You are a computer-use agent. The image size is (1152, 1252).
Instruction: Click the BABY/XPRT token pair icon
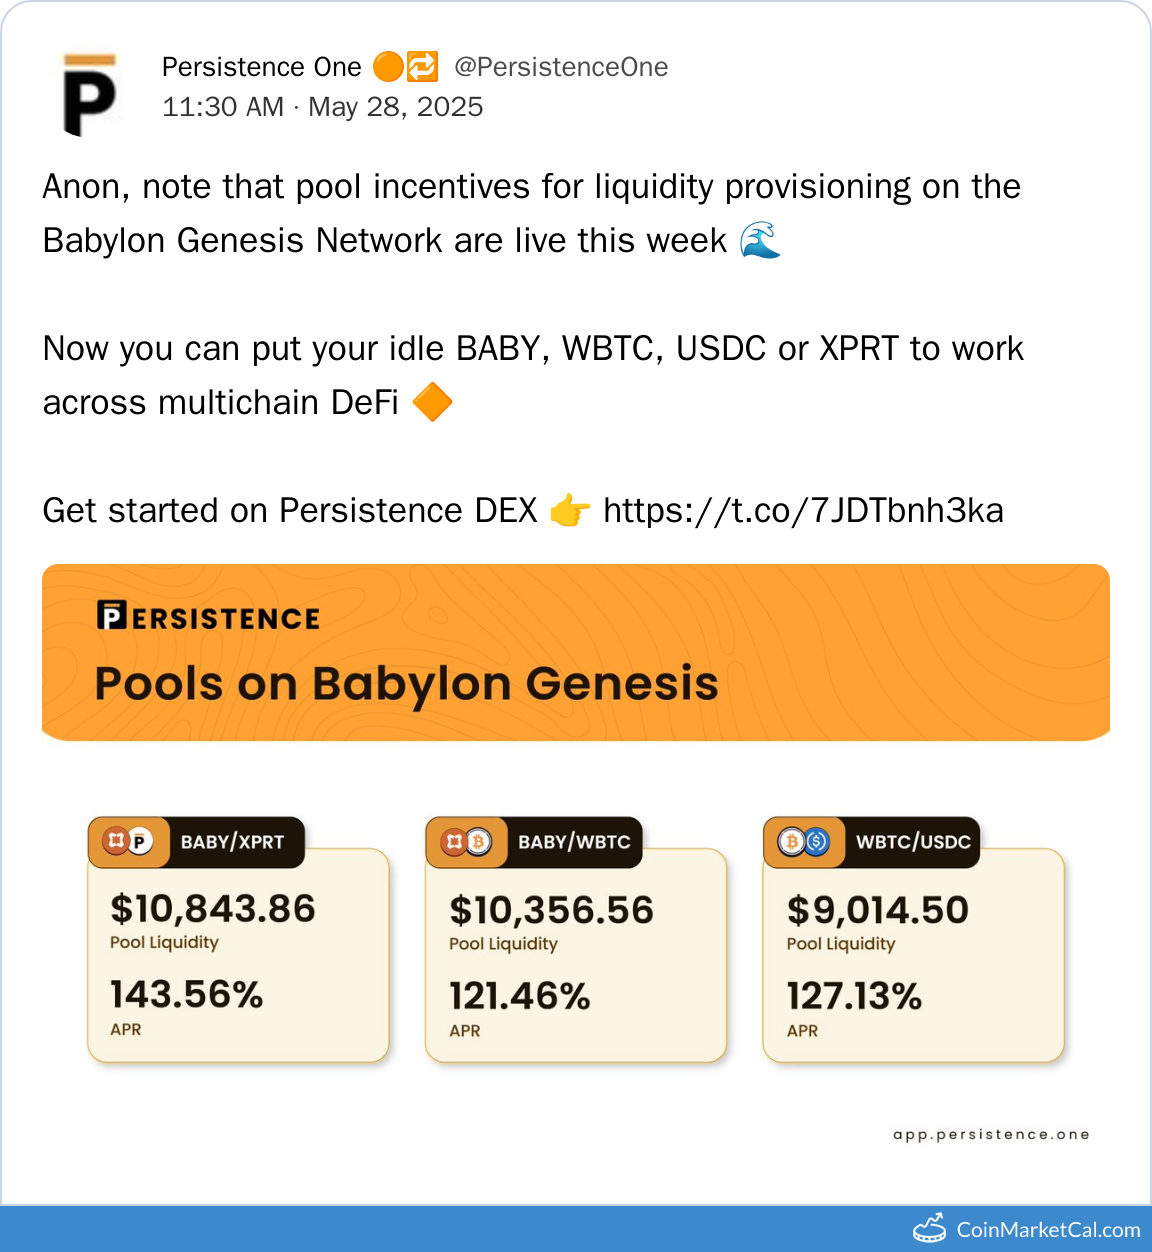point(128,842)
